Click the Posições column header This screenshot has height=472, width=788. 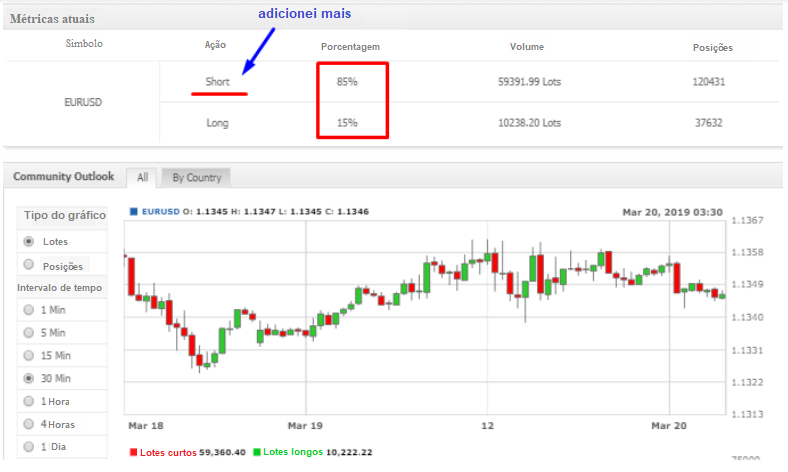(712, 47)
